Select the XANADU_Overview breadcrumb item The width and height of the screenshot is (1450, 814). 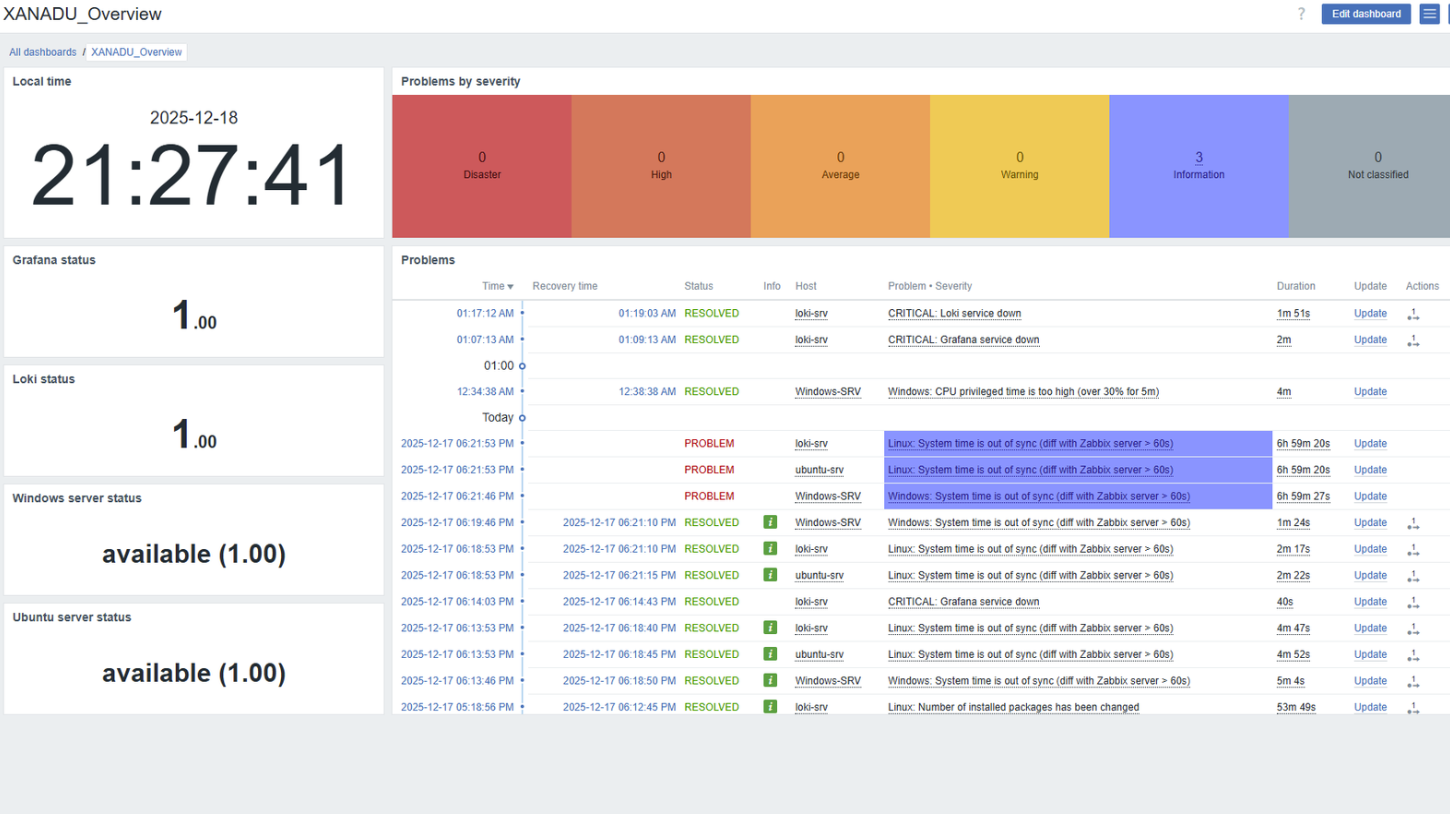[x=136, y=52]
